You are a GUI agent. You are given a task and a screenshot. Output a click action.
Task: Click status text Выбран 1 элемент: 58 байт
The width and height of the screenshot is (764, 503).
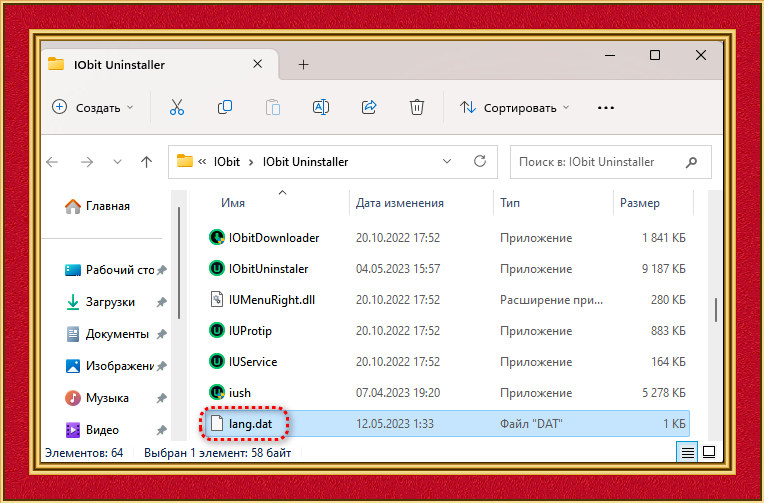click(x=217, y=453)
